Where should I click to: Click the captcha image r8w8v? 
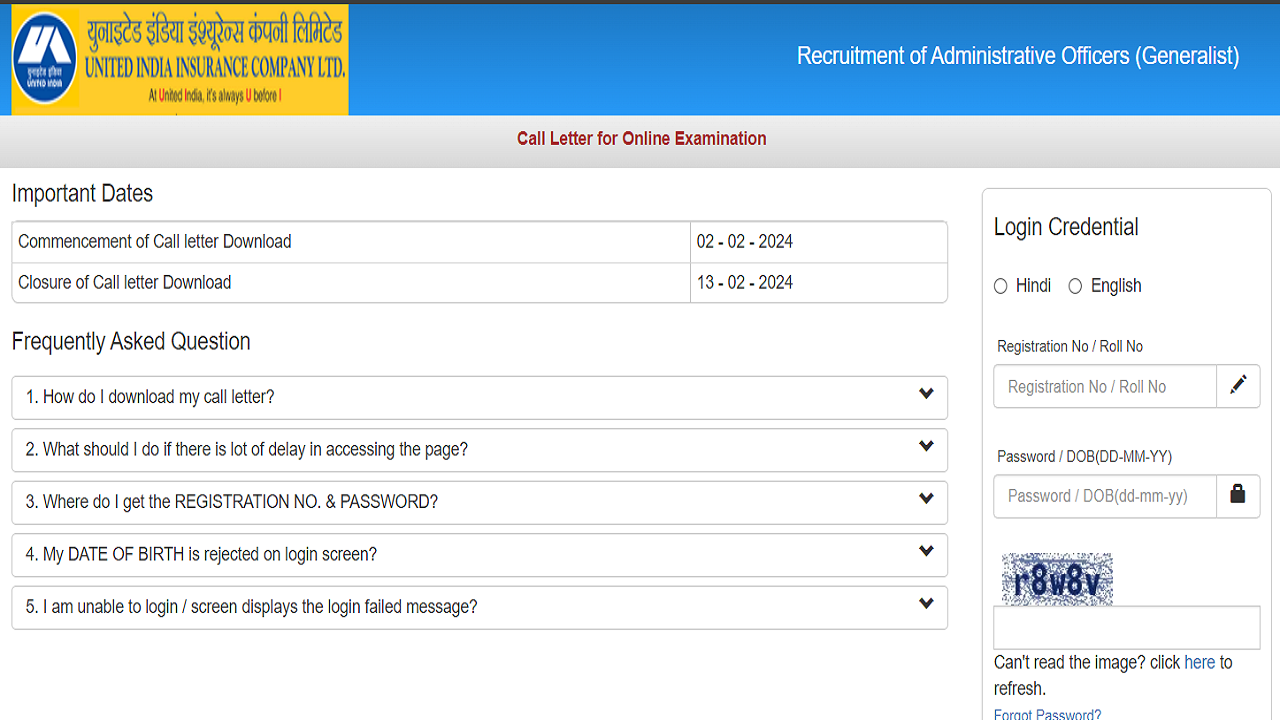pyautogui.click(x=1057, y=579)
